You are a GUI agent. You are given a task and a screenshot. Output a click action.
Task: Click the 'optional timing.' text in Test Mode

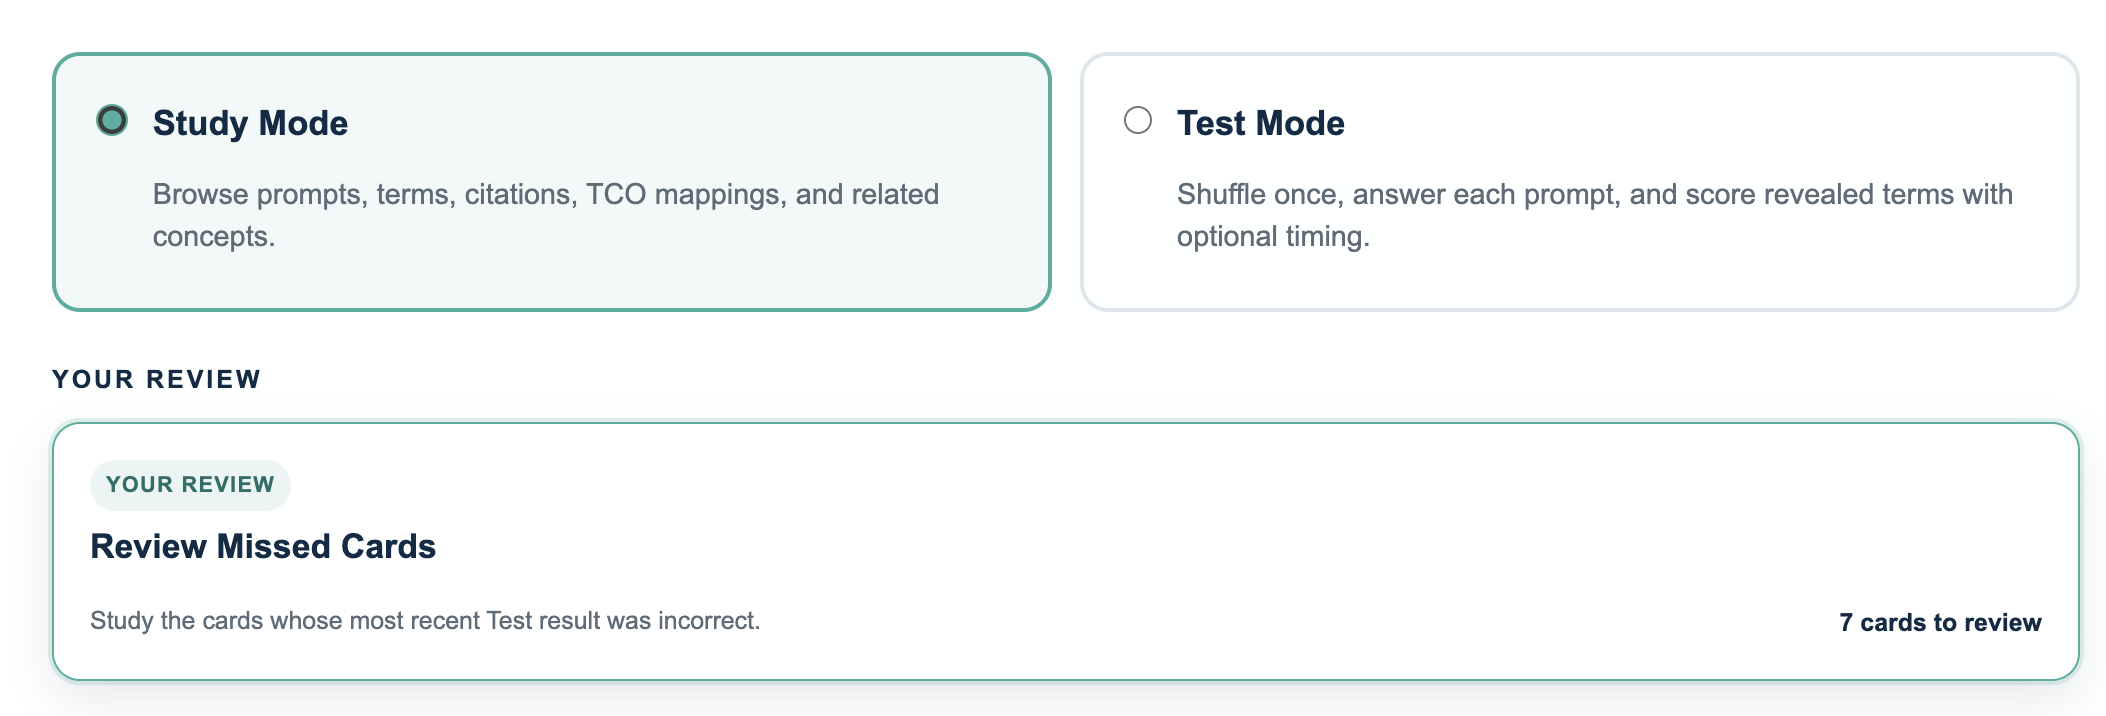(x=1273, y=237)
